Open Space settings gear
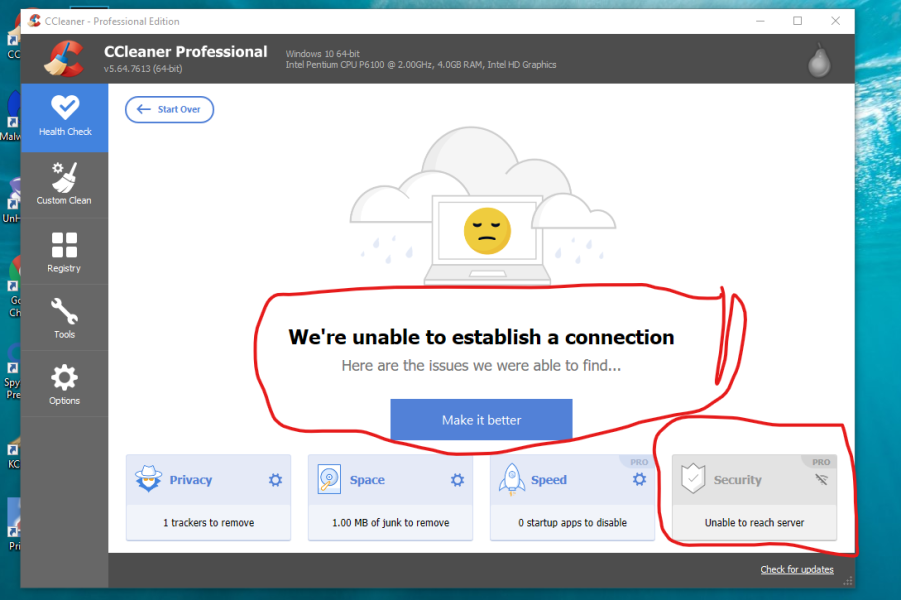This screenshot has height=600, width=901. pyautogui.click(x=457, y=480)
